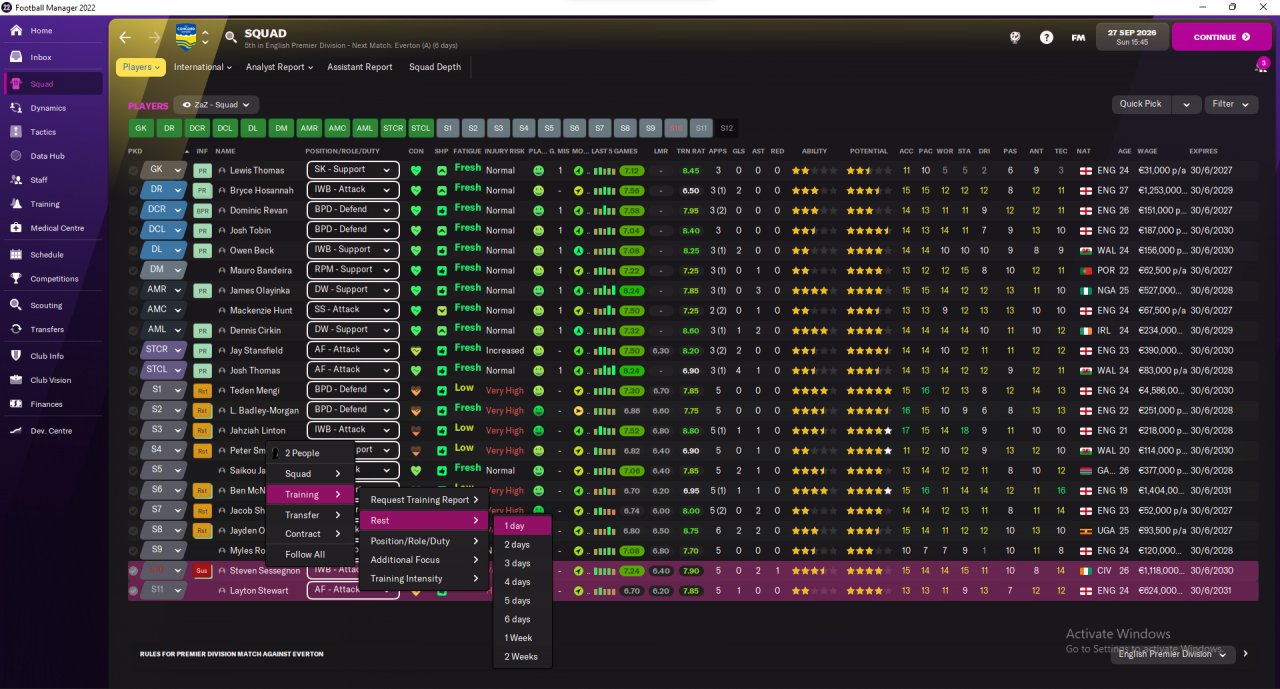Screen dimensions: 1280x689
Task: Toggle selection circle for Josh Tobin row
Action: point(134,230)
